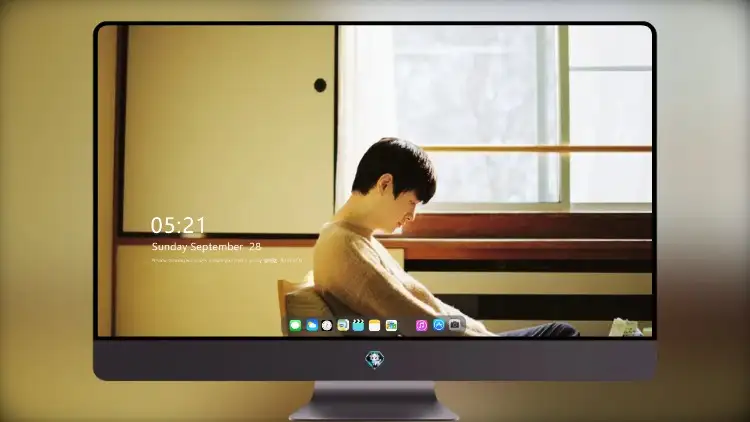
Task: Open the clapperboard video app in dock
Action: (358, 325)
